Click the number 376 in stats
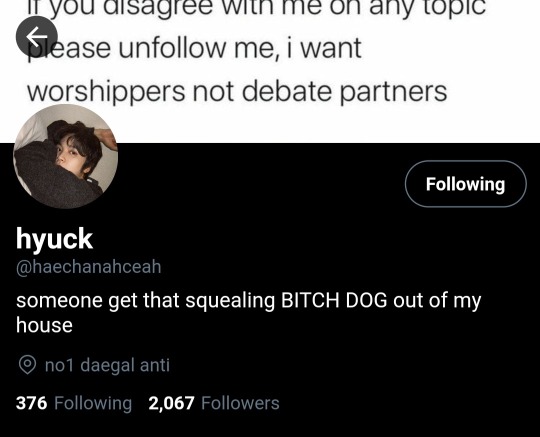 pyautogui.click(x=31, y=403)
